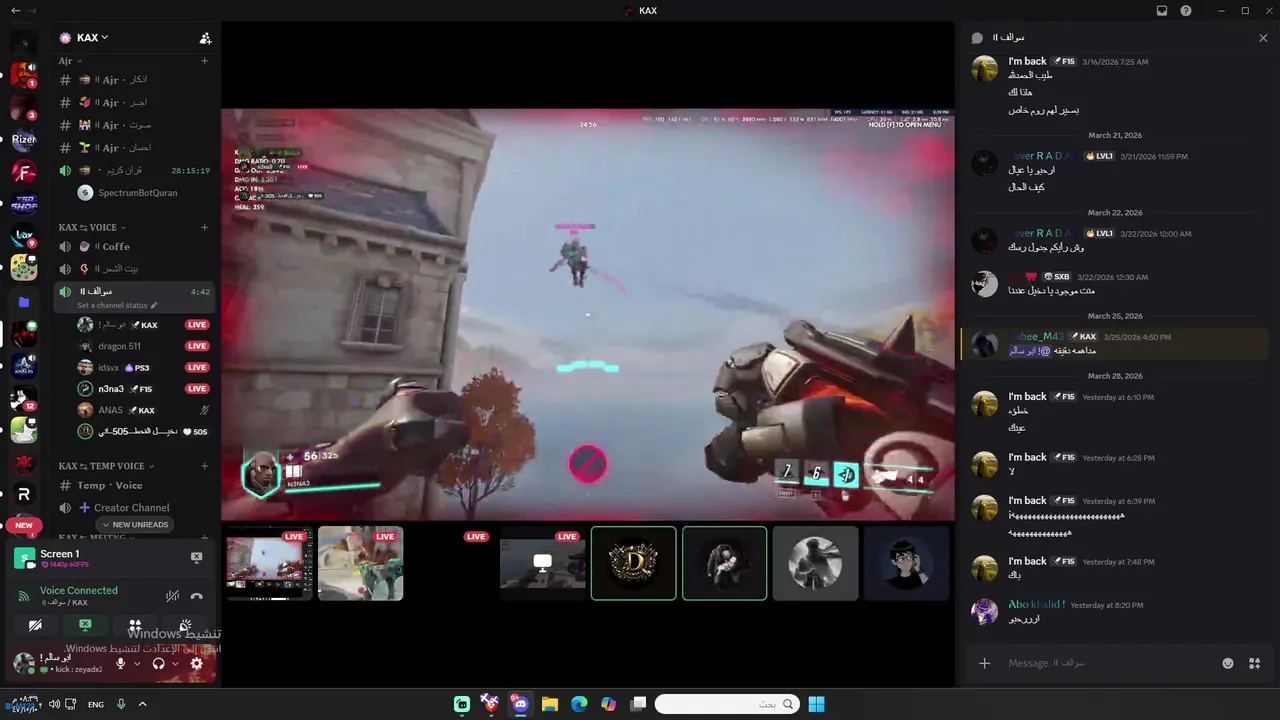This screenshot has width=1280, height=720.
Task: Open the Lox server with 9 notifications
Action: (x=24, y=236)
